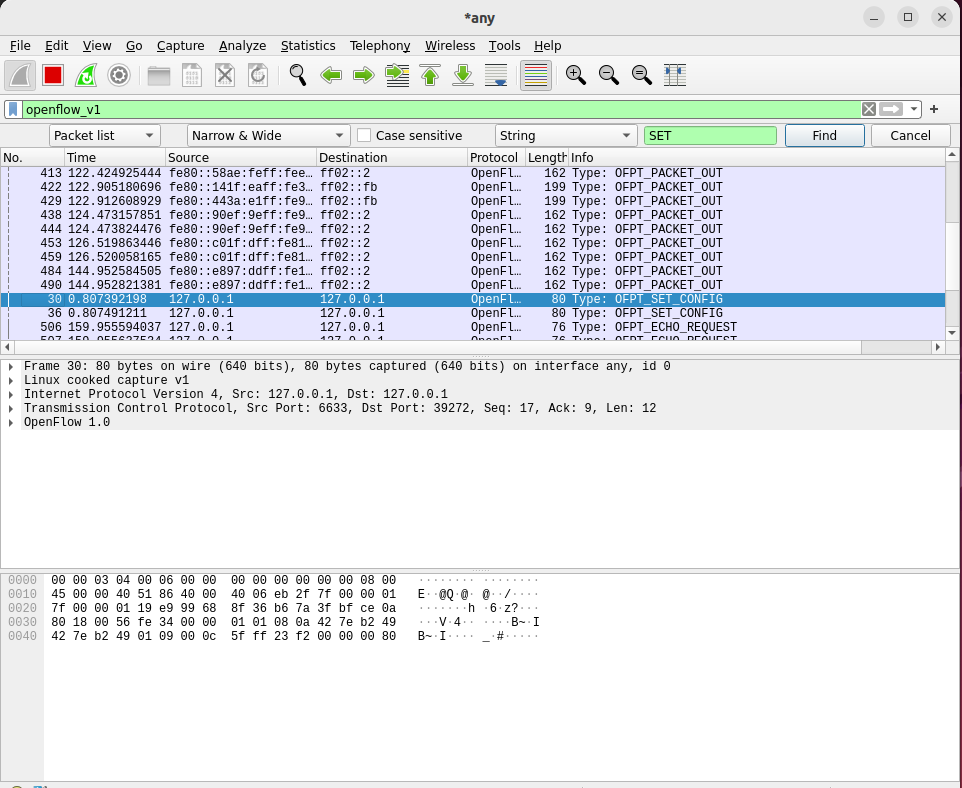
Task: Open String search type dropdown
Action: (565, 136)
